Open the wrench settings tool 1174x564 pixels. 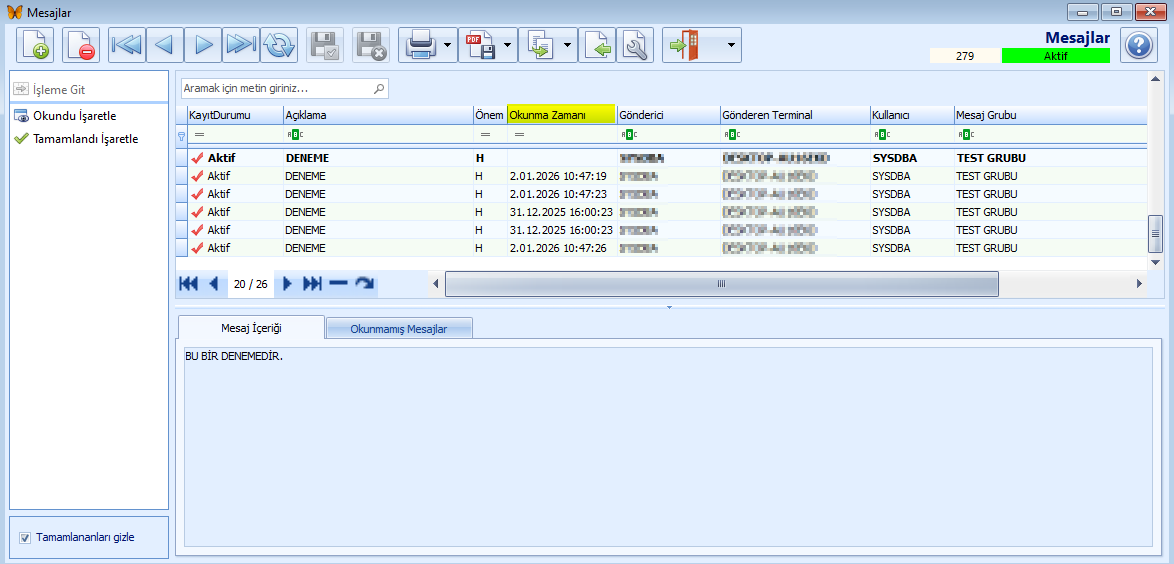tap(635, 45)
